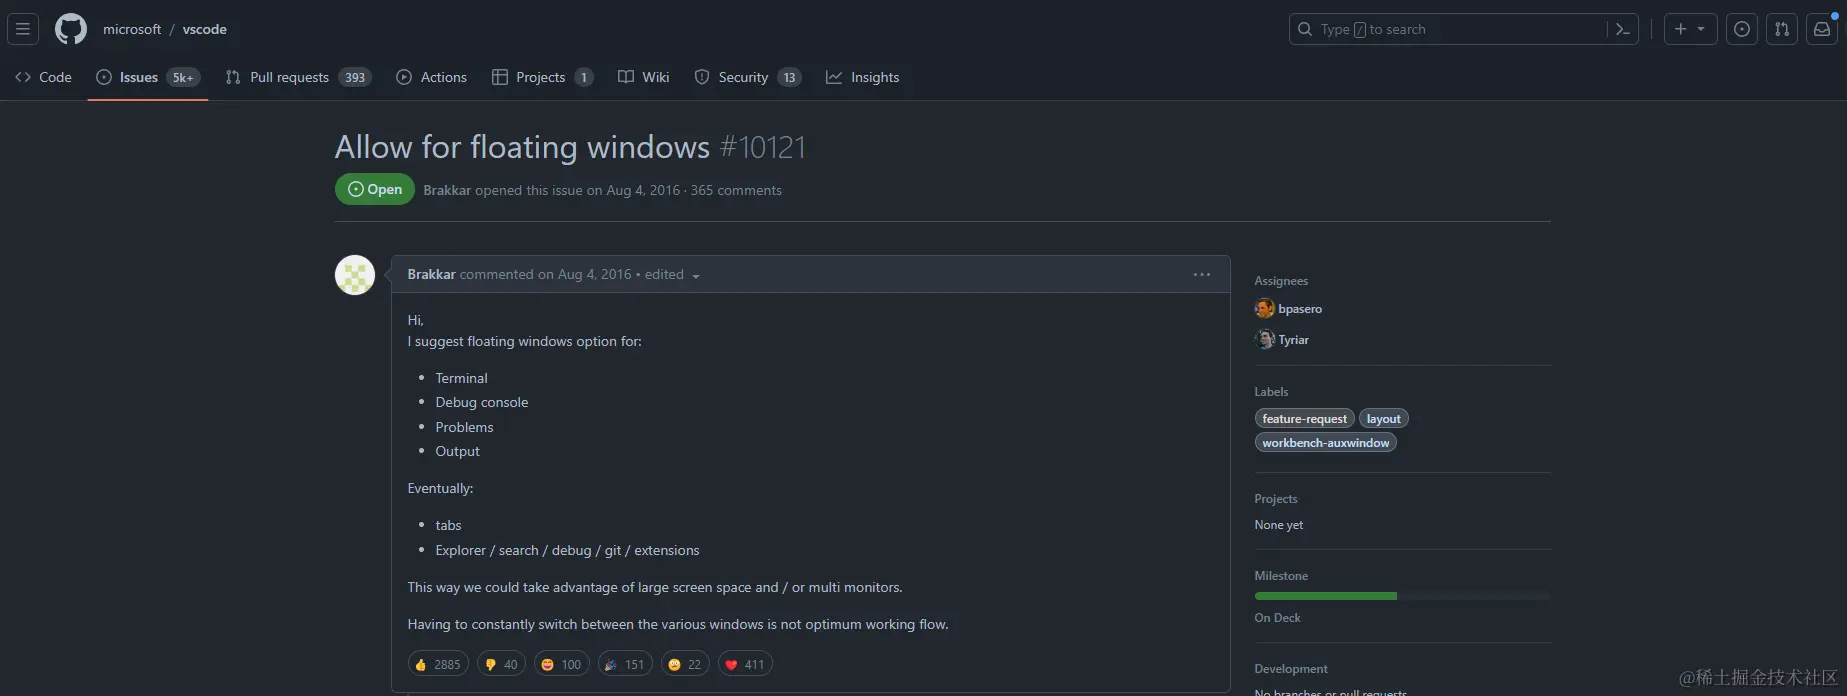Click bpasero's small avatar
This screenshot has height=696, width=1847.
click(1265, 309)
